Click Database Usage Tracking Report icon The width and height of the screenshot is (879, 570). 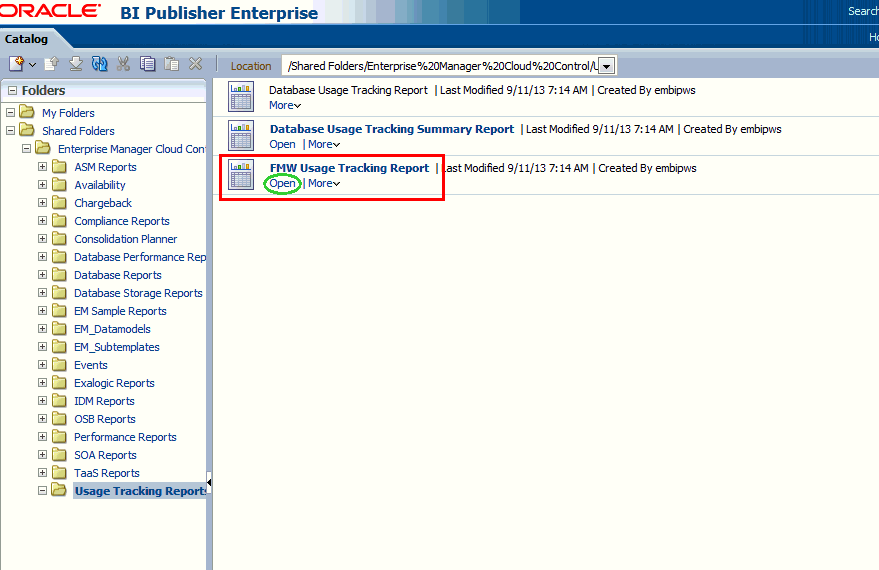[241, 96]
